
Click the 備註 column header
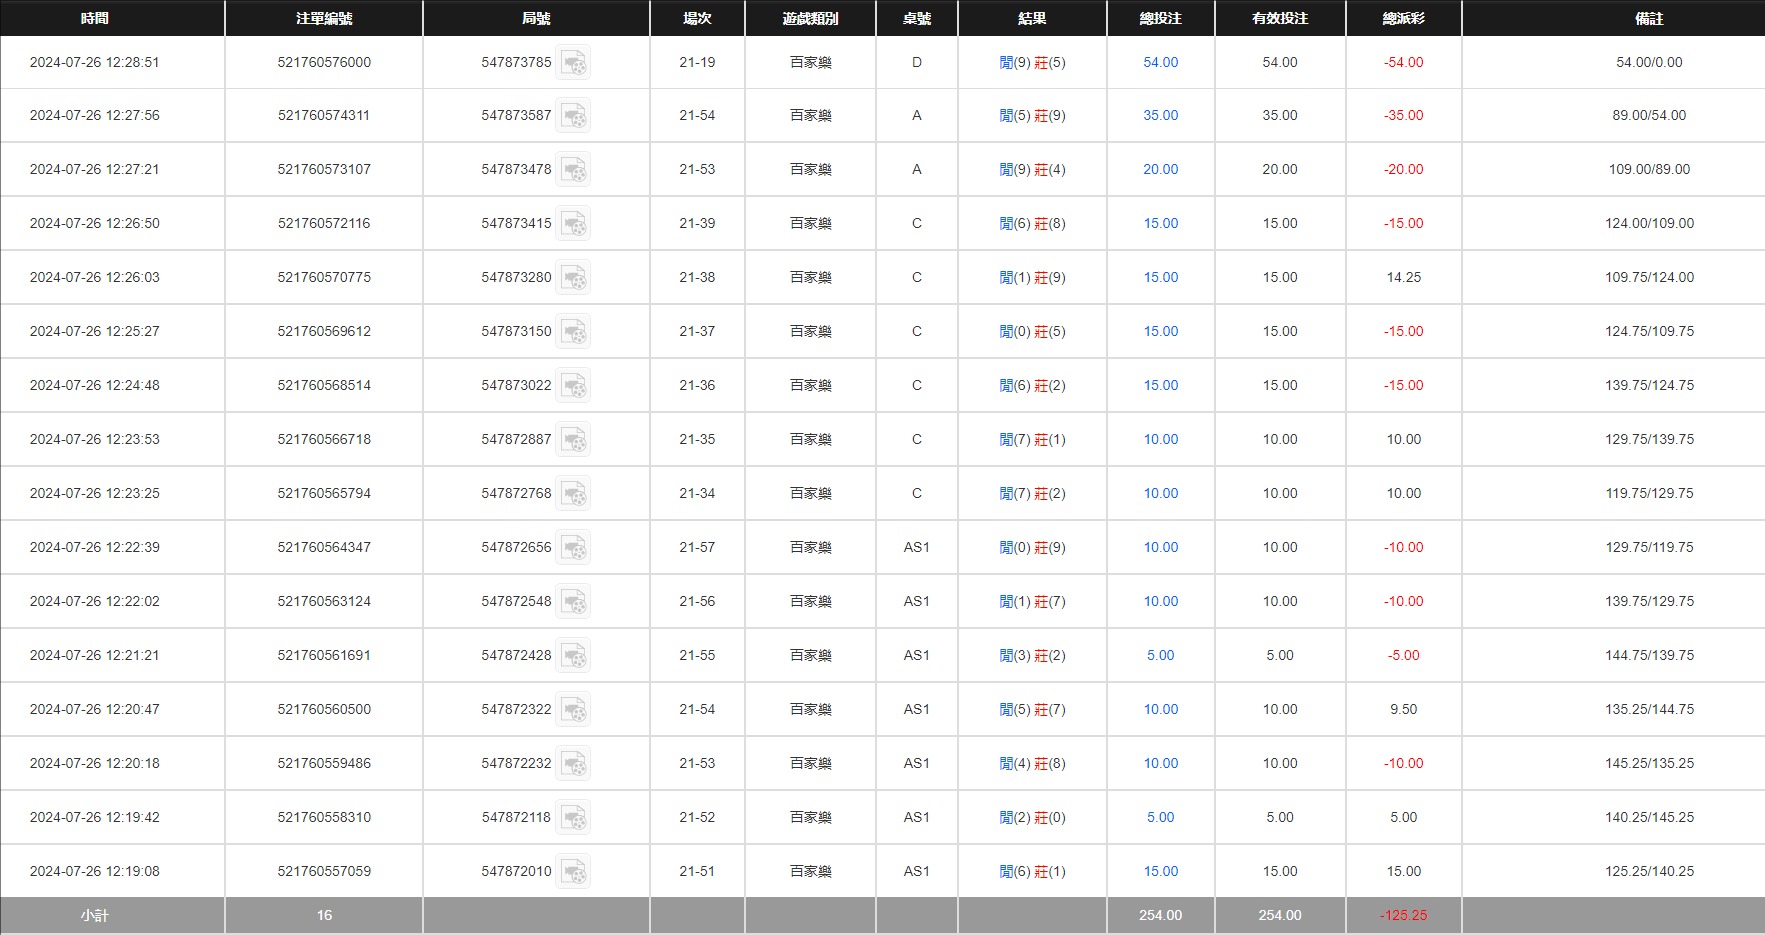[1649, 18]
